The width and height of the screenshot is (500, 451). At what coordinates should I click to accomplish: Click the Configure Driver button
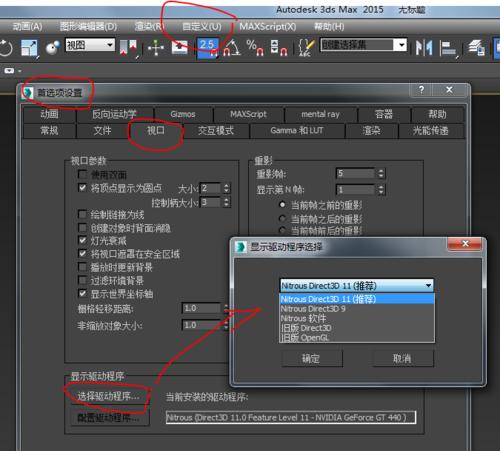[x=109, y=418]
